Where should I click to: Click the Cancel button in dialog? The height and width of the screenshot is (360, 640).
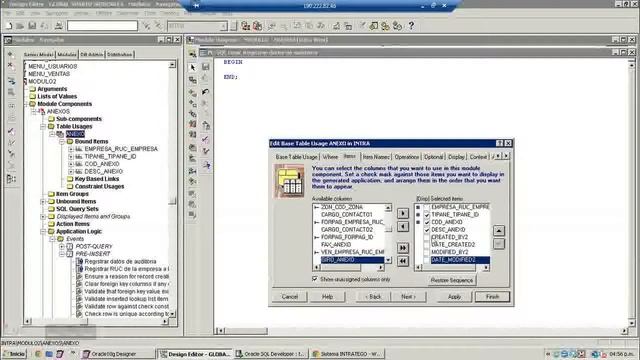point(290,297)
